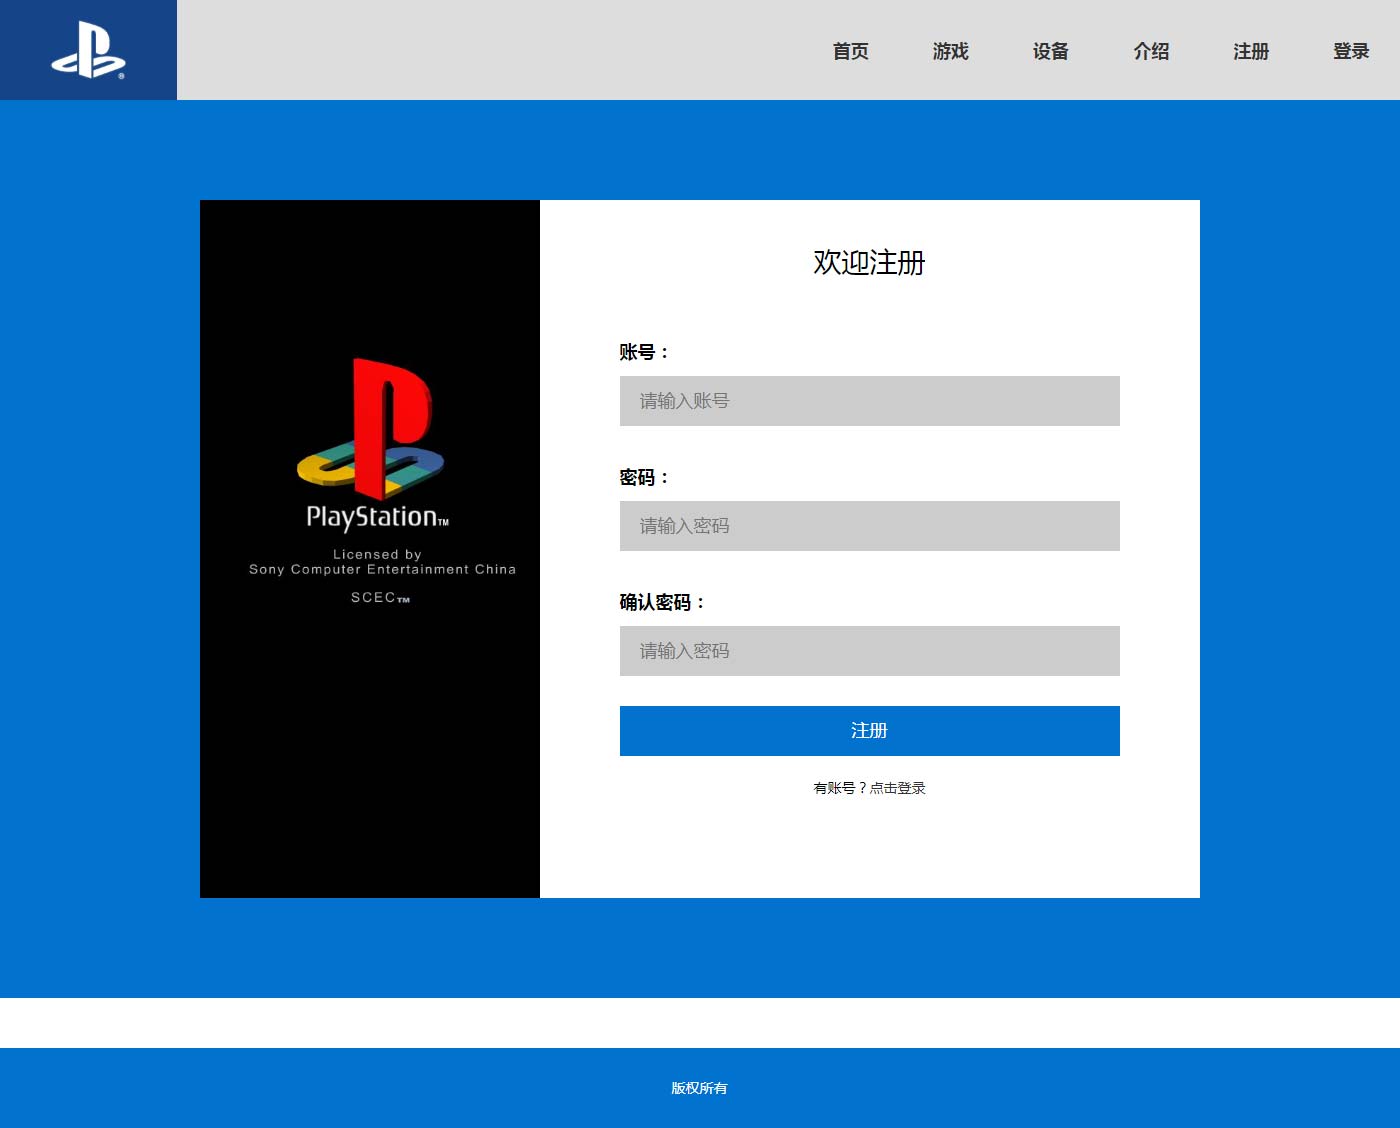Screen dimensions: 1400x1128
Task: Open the 登录 navigation item
Action: pos(1351,51)
